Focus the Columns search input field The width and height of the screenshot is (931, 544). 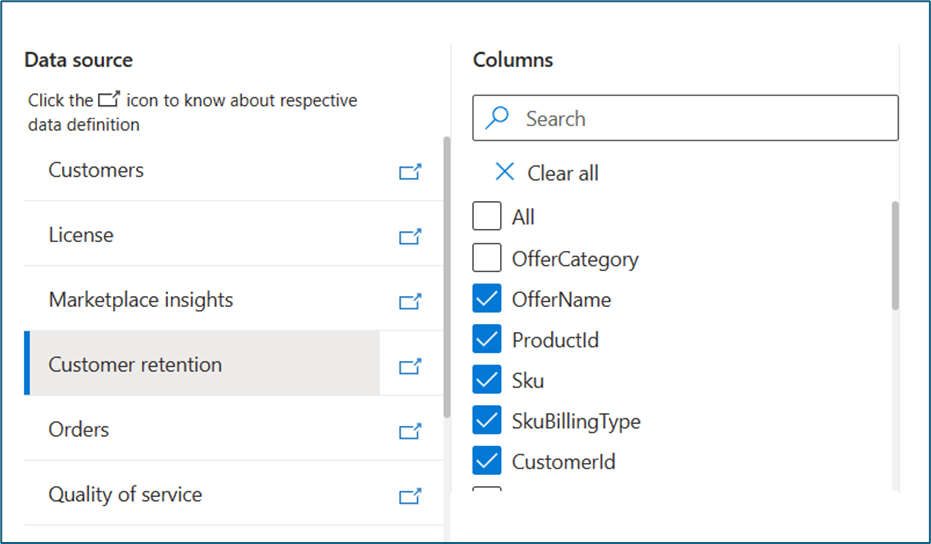tap(700, 119)
